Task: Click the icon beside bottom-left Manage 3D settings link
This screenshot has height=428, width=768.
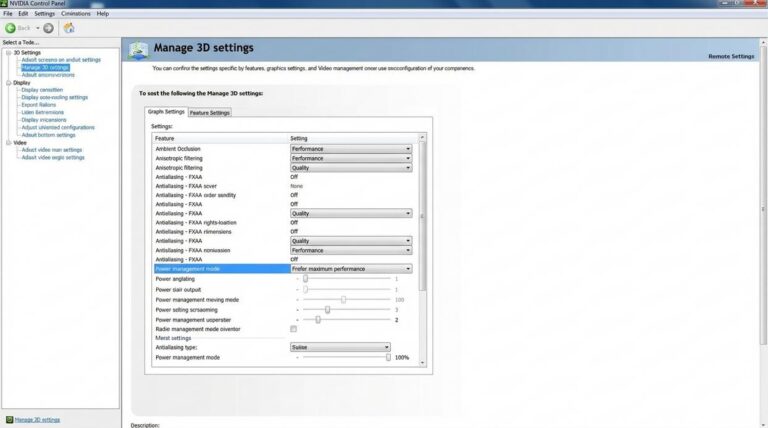Action: (x=9, y=420)
